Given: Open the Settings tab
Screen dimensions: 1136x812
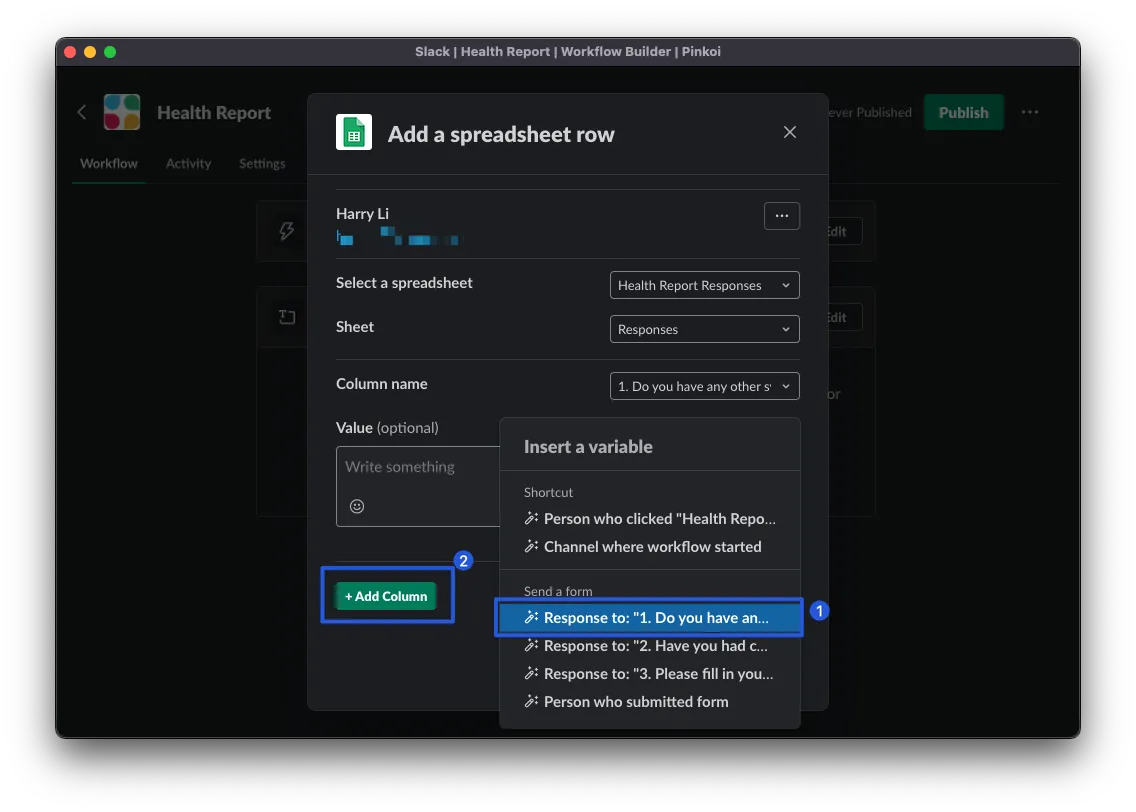Looking at the screenshot, I should coord(262,164).
